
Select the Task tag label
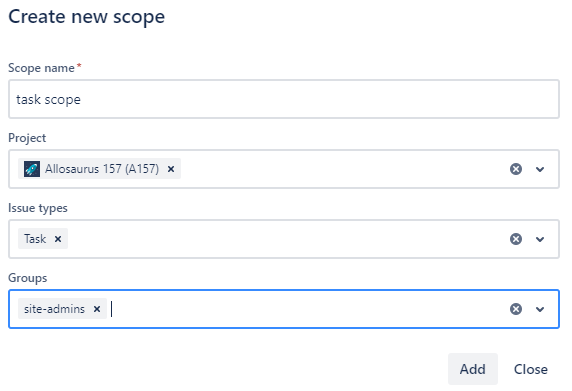(35, 239)
